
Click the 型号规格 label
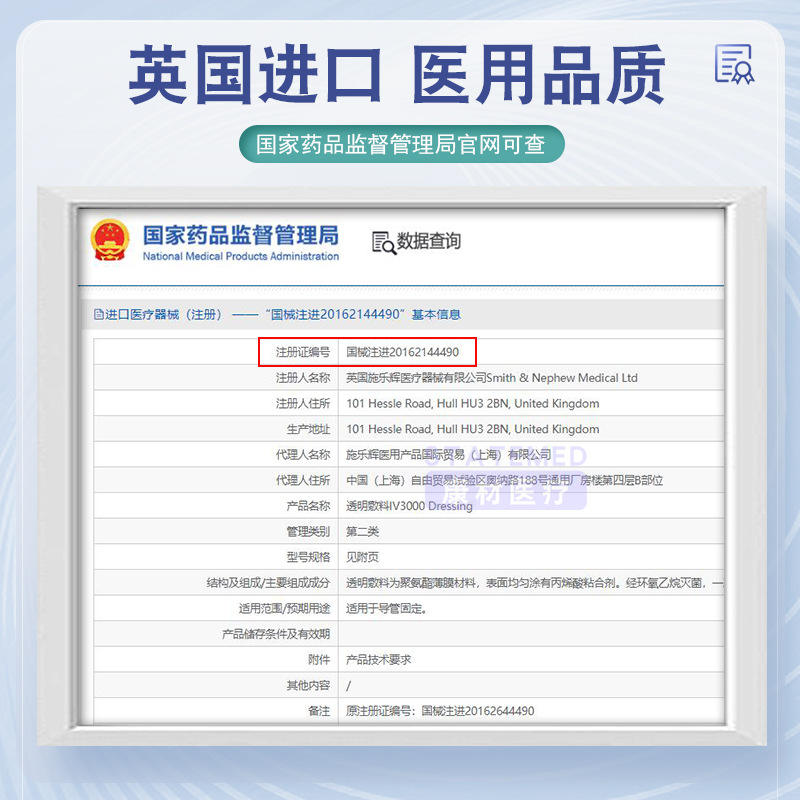[x=308, y=557]
